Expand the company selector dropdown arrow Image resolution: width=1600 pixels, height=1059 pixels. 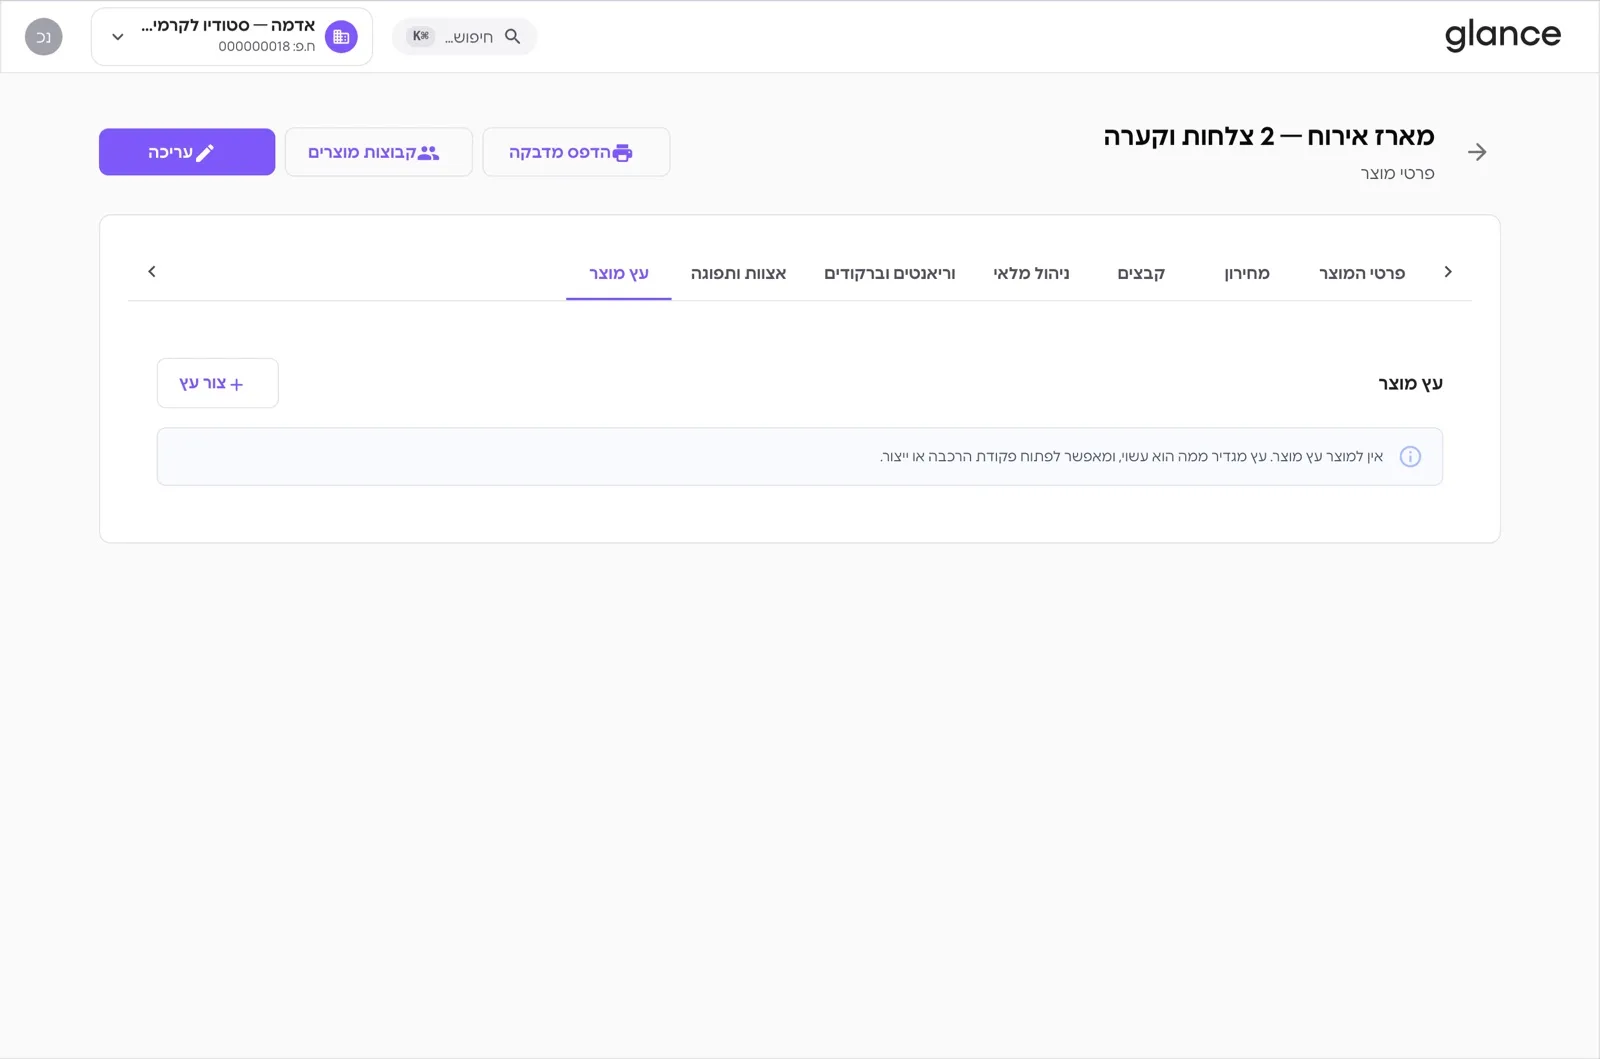118,37
